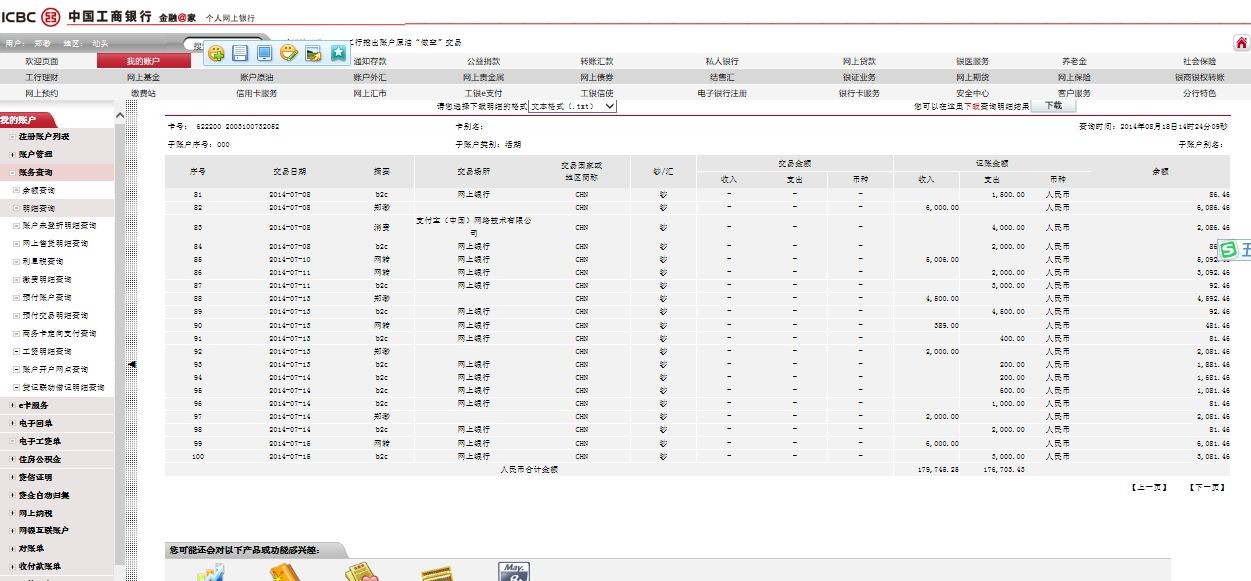Select 网上售货明细查询 in the sidebar

[x=55, y=243]
